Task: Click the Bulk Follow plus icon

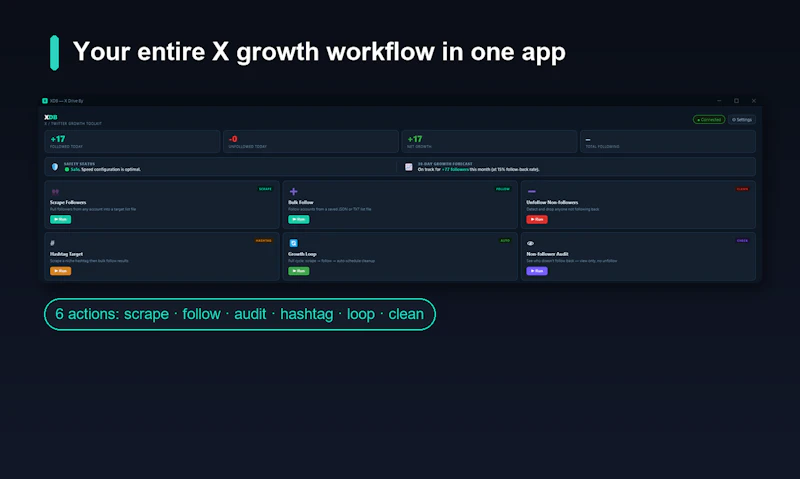Action: (x=293, y=192)
